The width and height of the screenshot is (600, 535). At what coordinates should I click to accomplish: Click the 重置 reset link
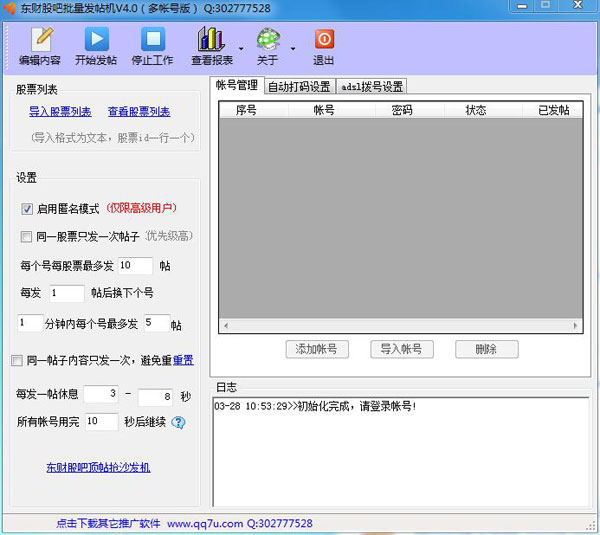183,360
